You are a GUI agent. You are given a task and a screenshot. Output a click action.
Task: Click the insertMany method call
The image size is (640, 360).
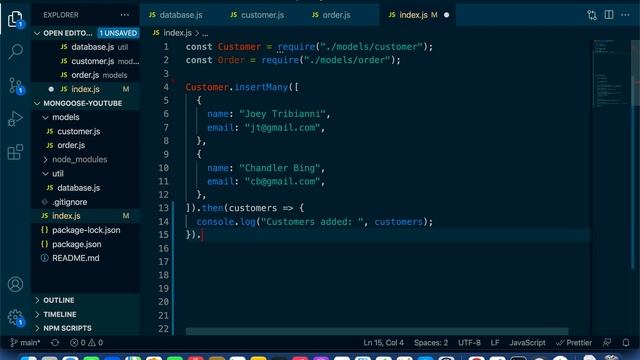tap(261, 87)
